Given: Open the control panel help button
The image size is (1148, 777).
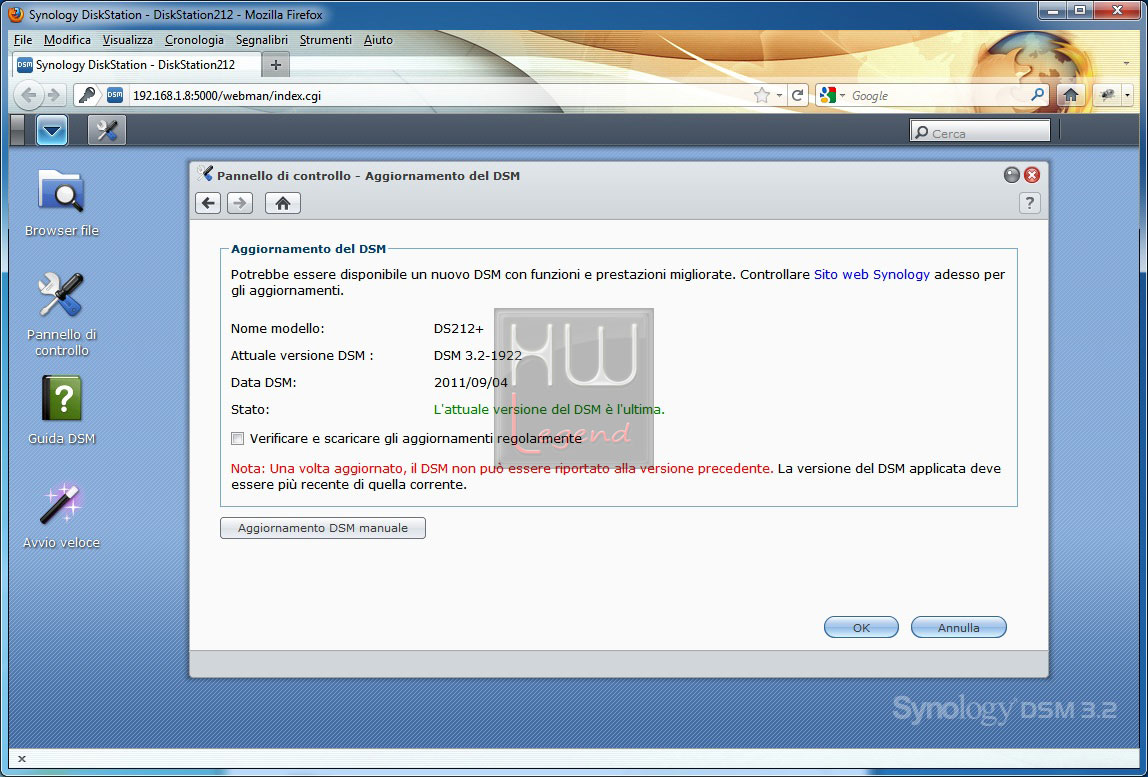Looking at the screenshot, I should 1029,203.
